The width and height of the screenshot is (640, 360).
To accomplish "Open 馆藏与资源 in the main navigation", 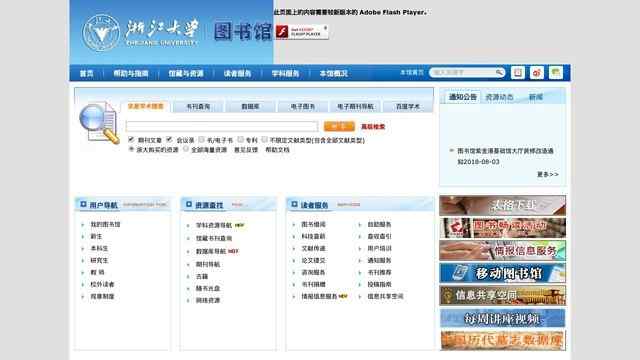I will tap(186, 73).
